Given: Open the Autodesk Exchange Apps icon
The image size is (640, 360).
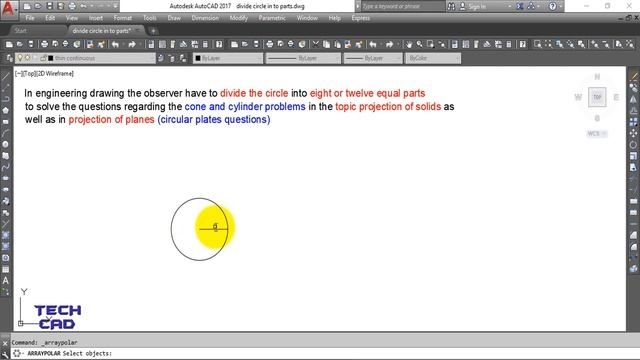Looking at the screenshot, I should (x=520, y=7).
